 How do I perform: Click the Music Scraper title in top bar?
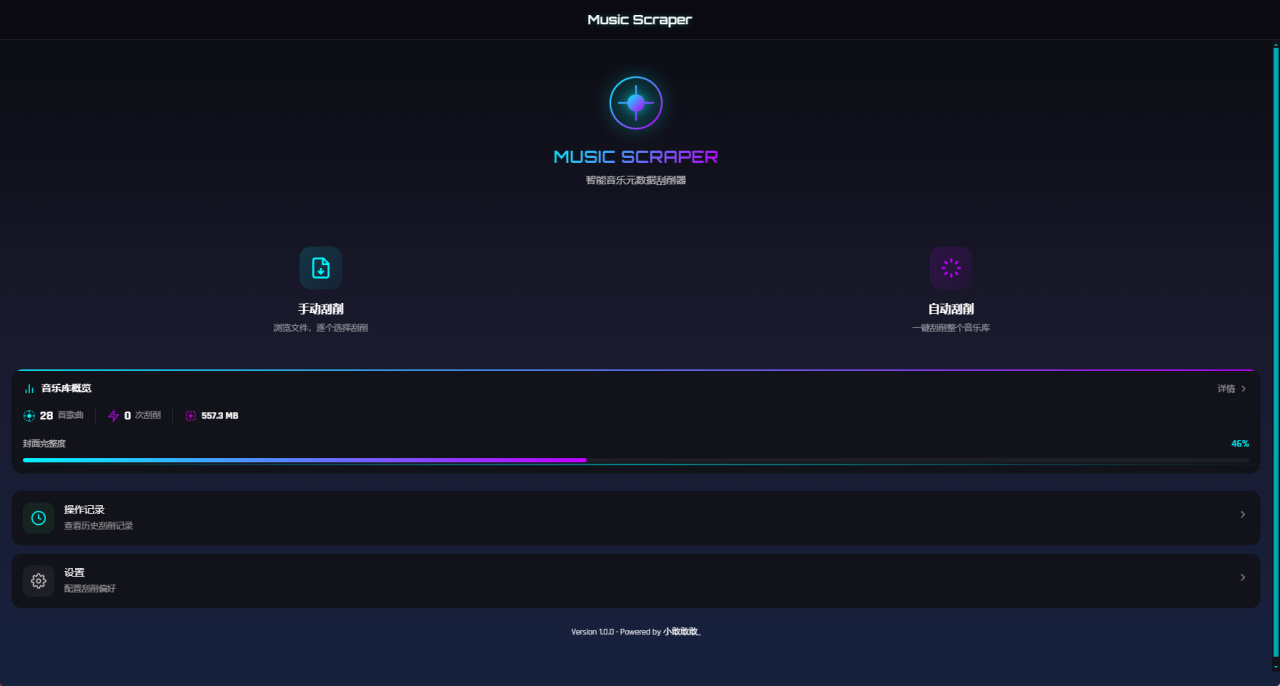point(639,20)
